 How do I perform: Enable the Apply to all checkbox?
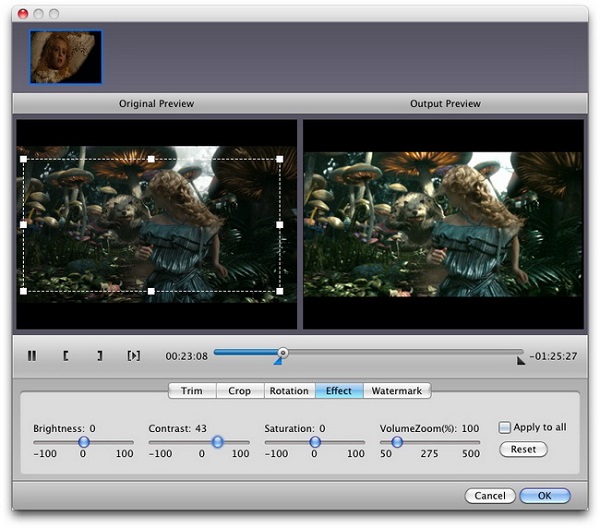click(504, 427)
